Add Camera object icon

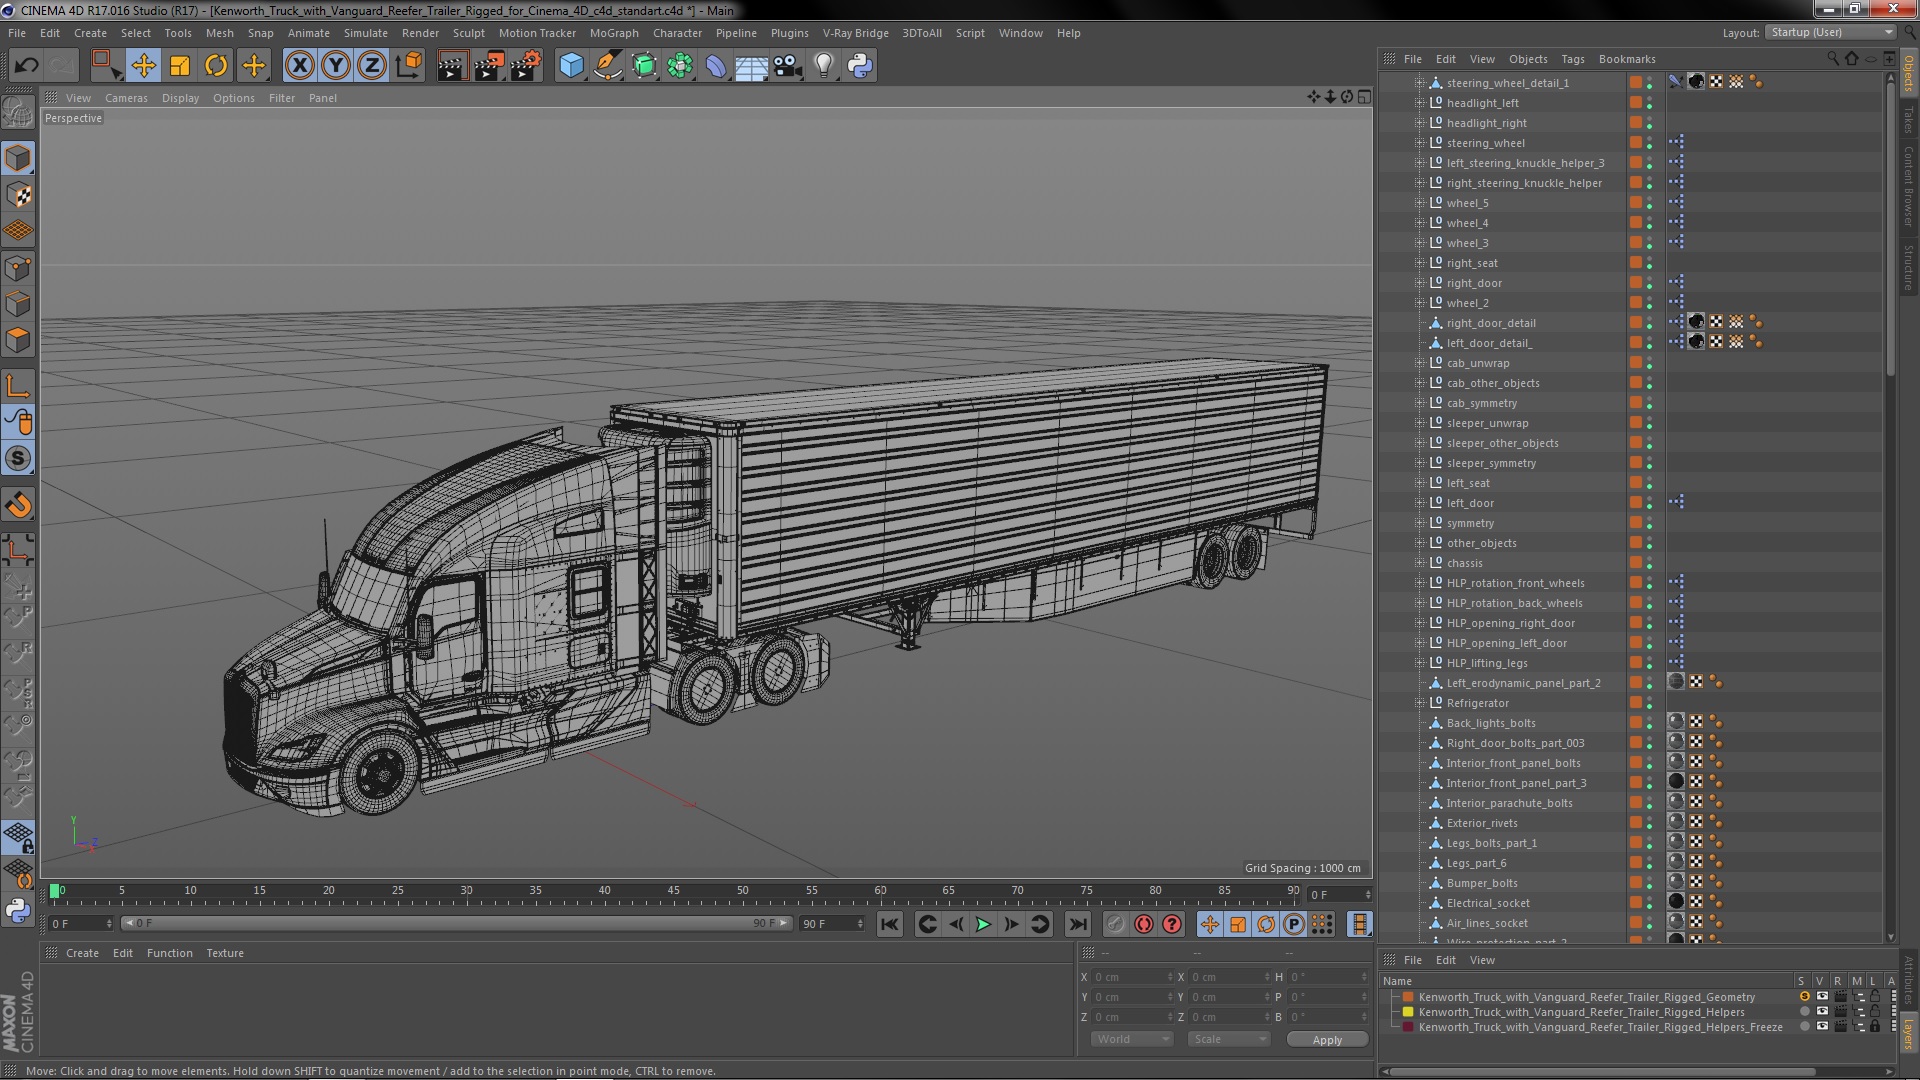point(788,66)
